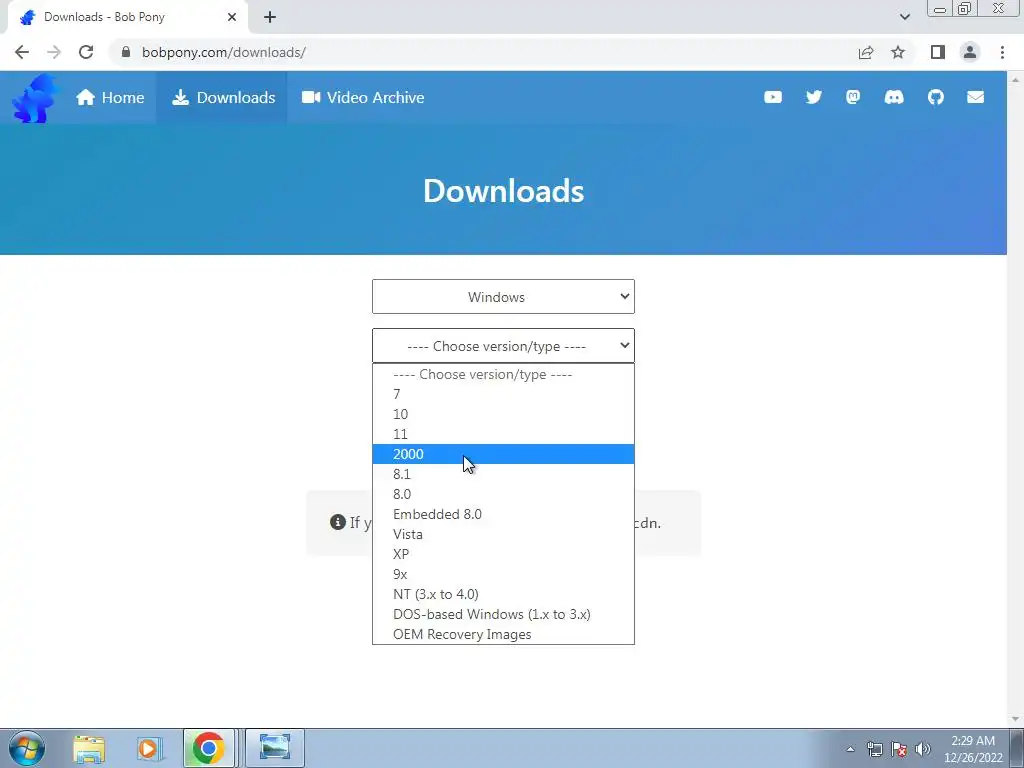Open the Discord social icon

click(x=894, y=97)
